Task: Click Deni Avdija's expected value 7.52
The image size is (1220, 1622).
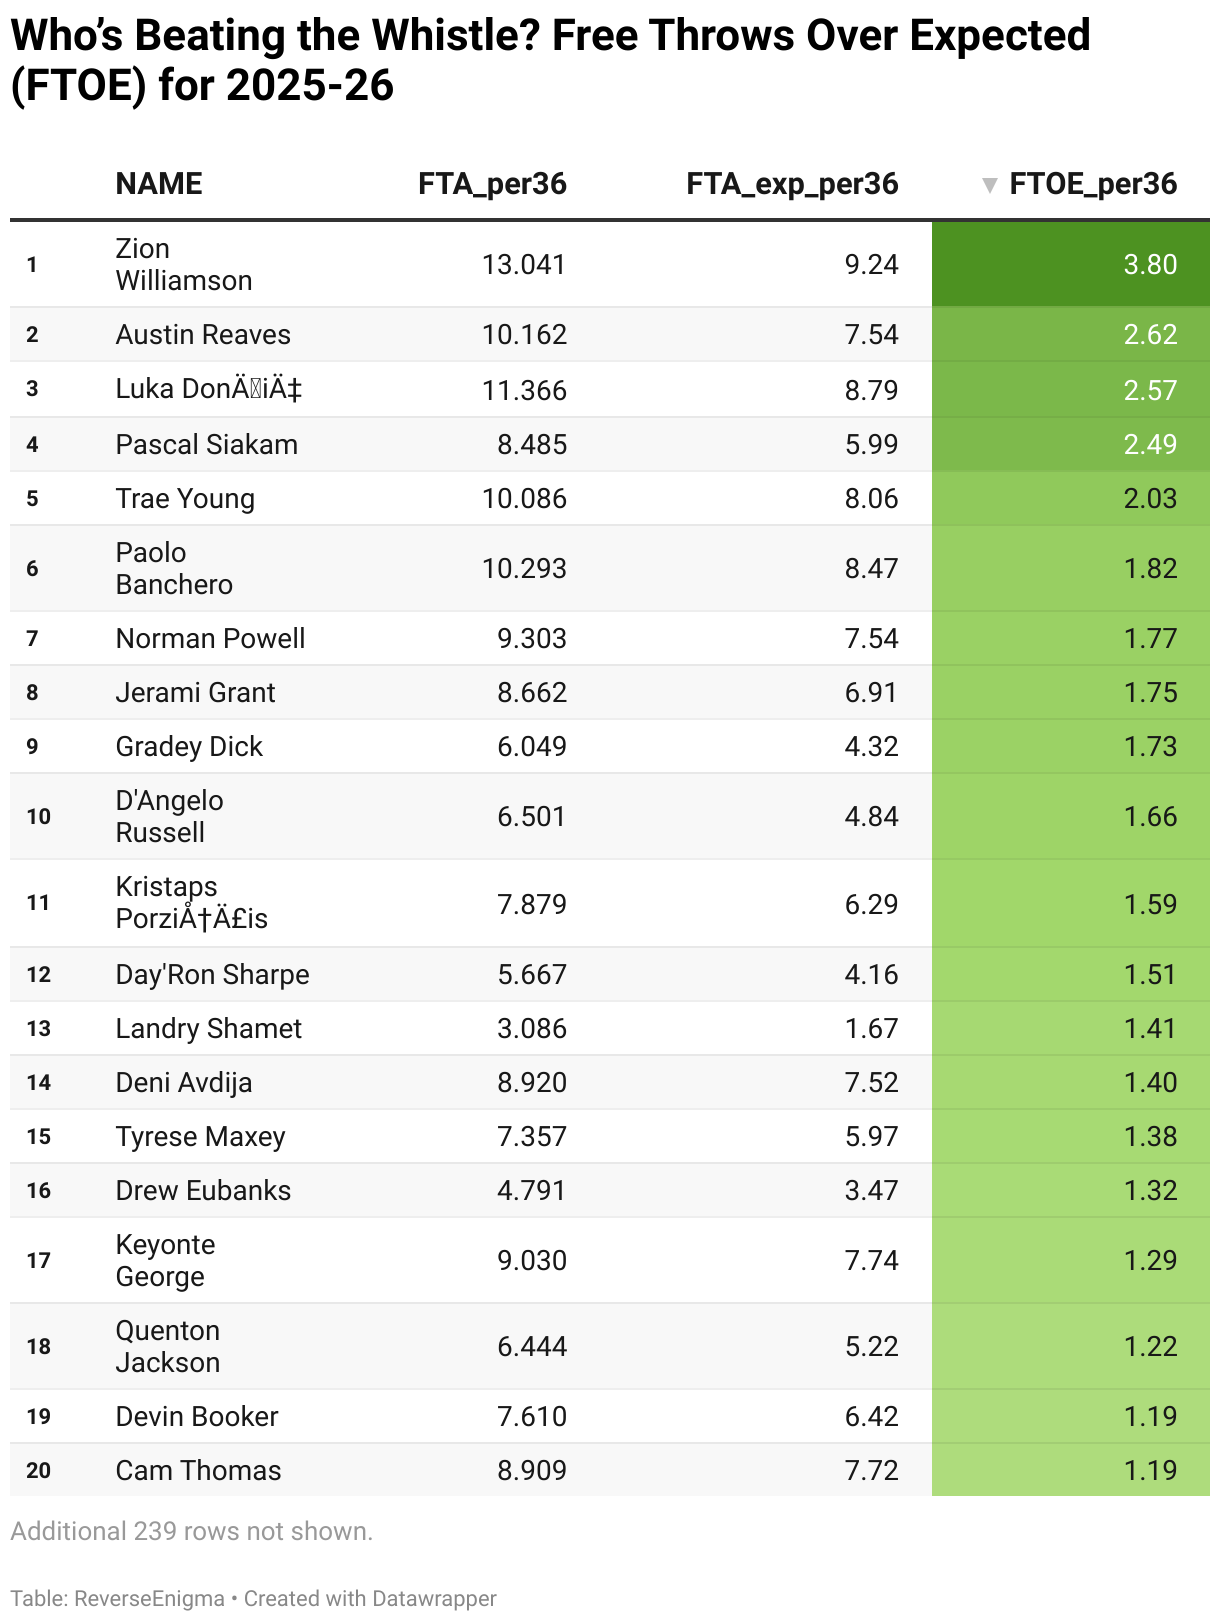Action: click(x=871, y=1082)
